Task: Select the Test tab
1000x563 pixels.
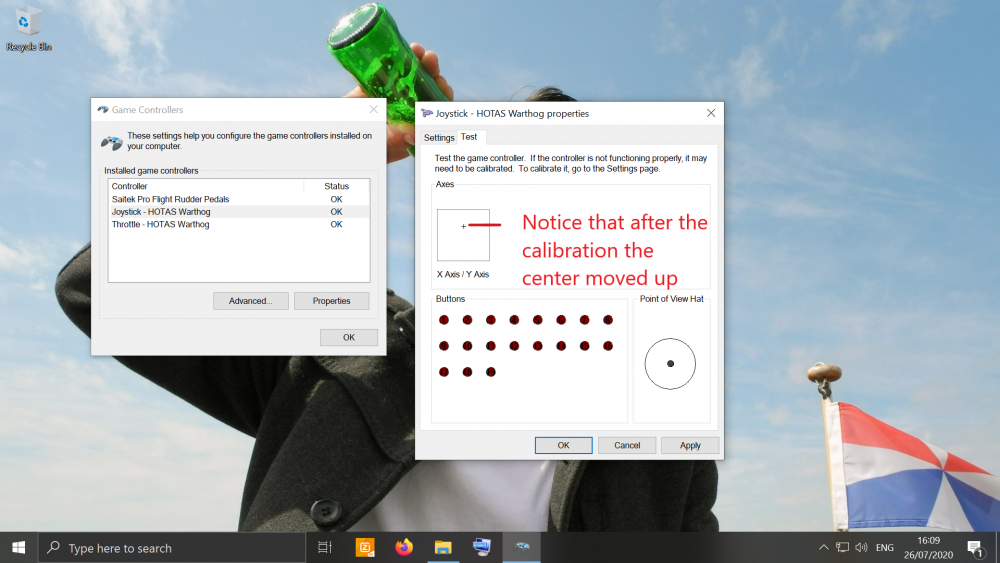Action: 469,137
